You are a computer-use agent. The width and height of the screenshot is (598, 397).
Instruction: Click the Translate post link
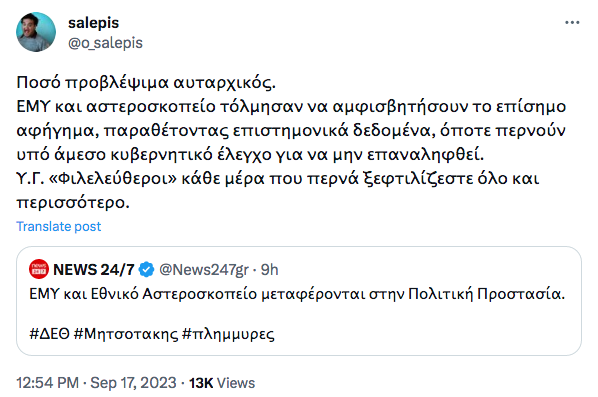[58, 226]
